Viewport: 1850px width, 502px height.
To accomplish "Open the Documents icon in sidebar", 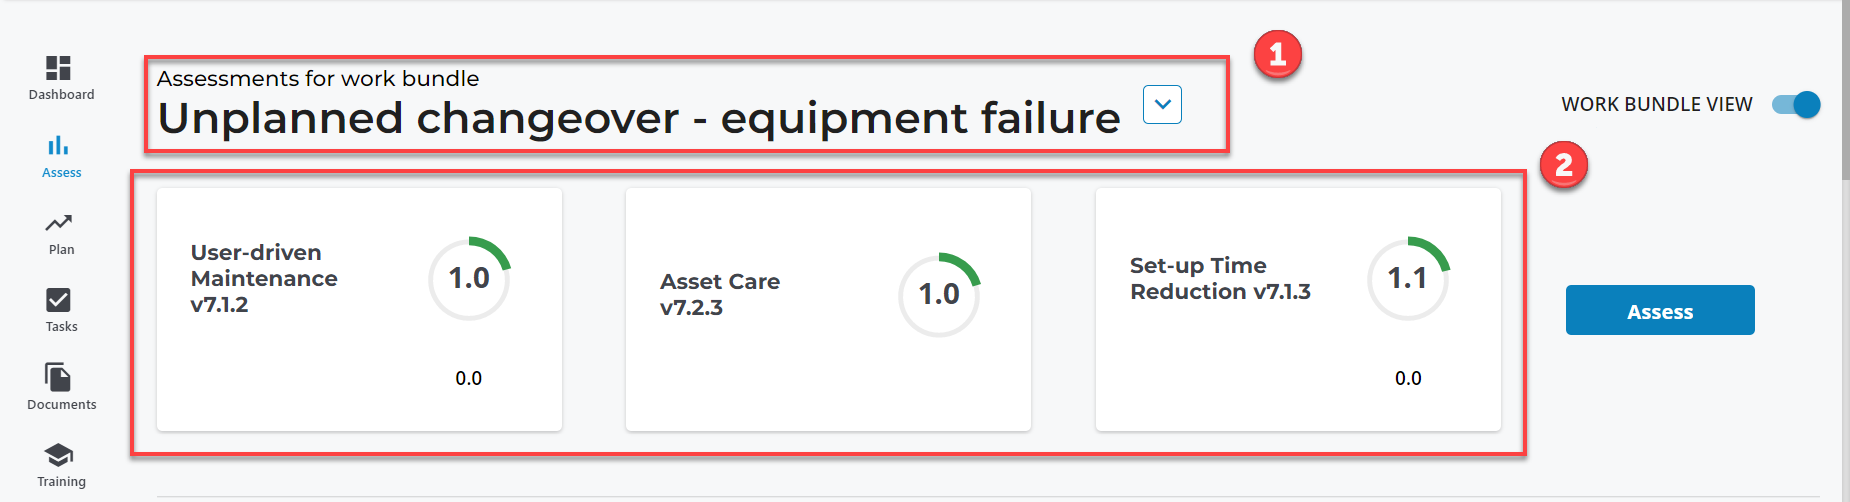I will [59, 377].
